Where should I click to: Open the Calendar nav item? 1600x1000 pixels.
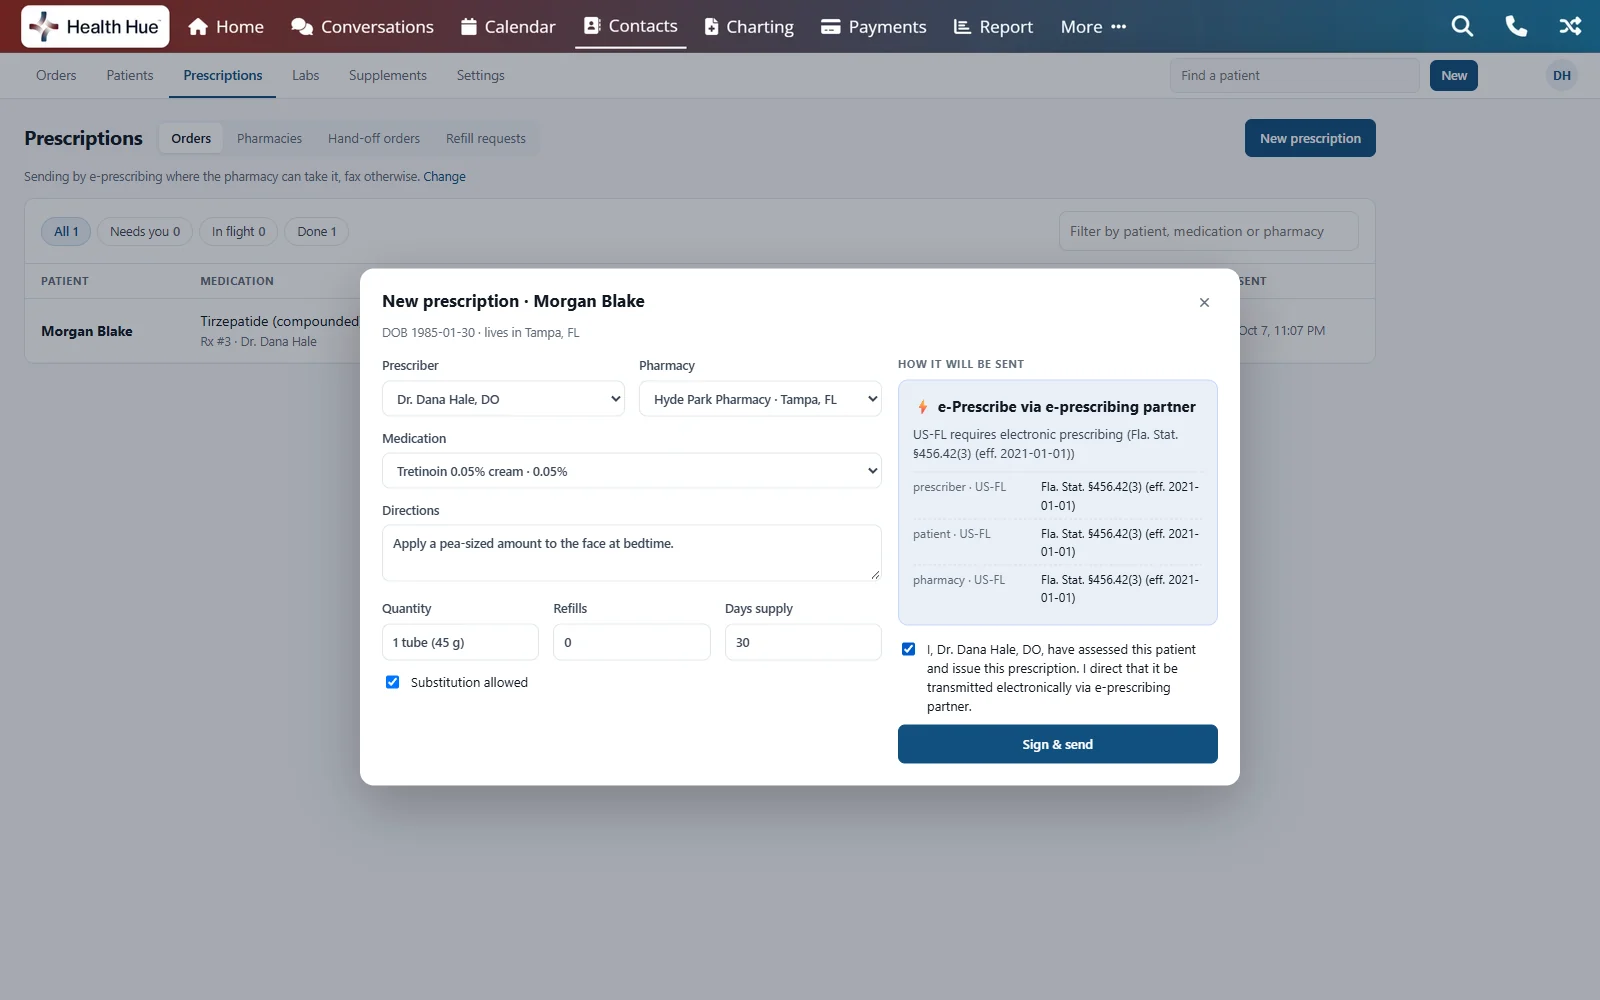tap(508, 27)
